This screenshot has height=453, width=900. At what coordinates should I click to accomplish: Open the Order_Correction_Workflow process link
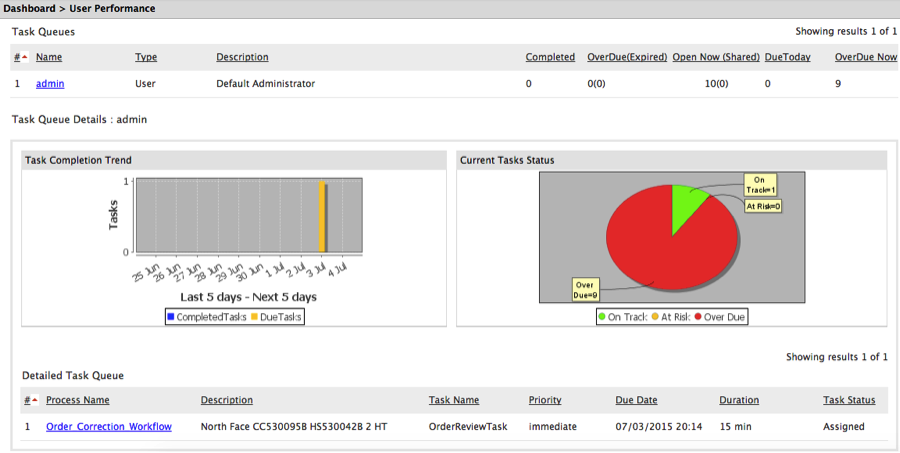(108, 427)
